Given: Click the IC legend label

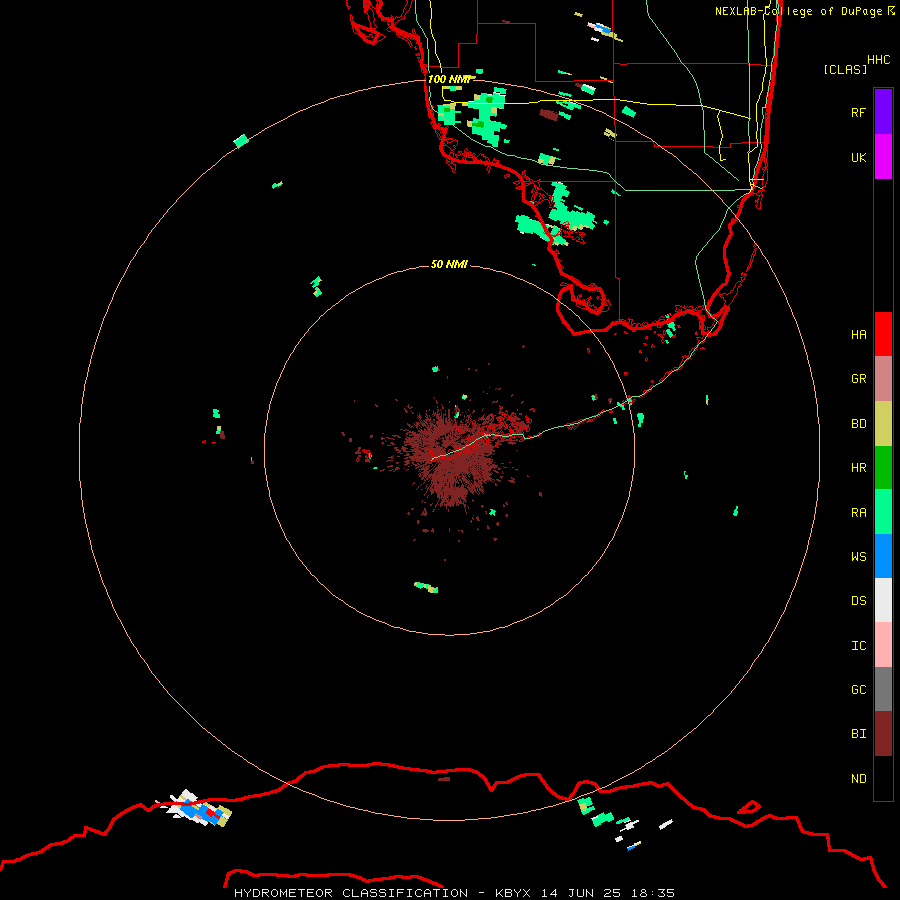Looking at the screenshot, I should 858,646.
